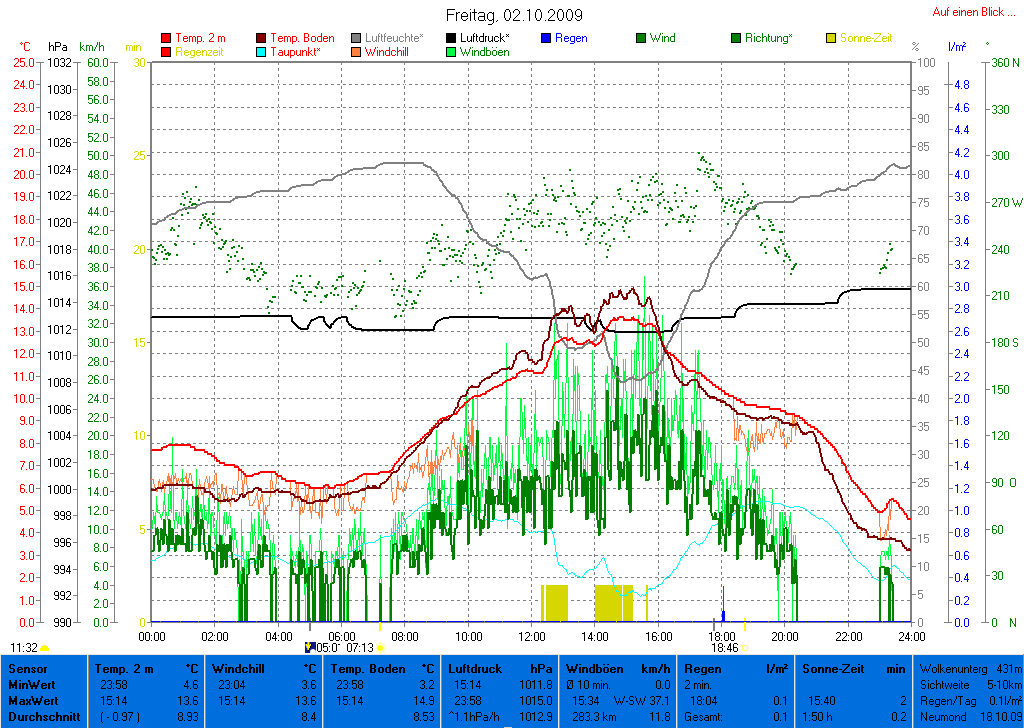Click the orange Windchill legend square
Viewport: 1024px width, 728px height.
[x=357, y=52]
